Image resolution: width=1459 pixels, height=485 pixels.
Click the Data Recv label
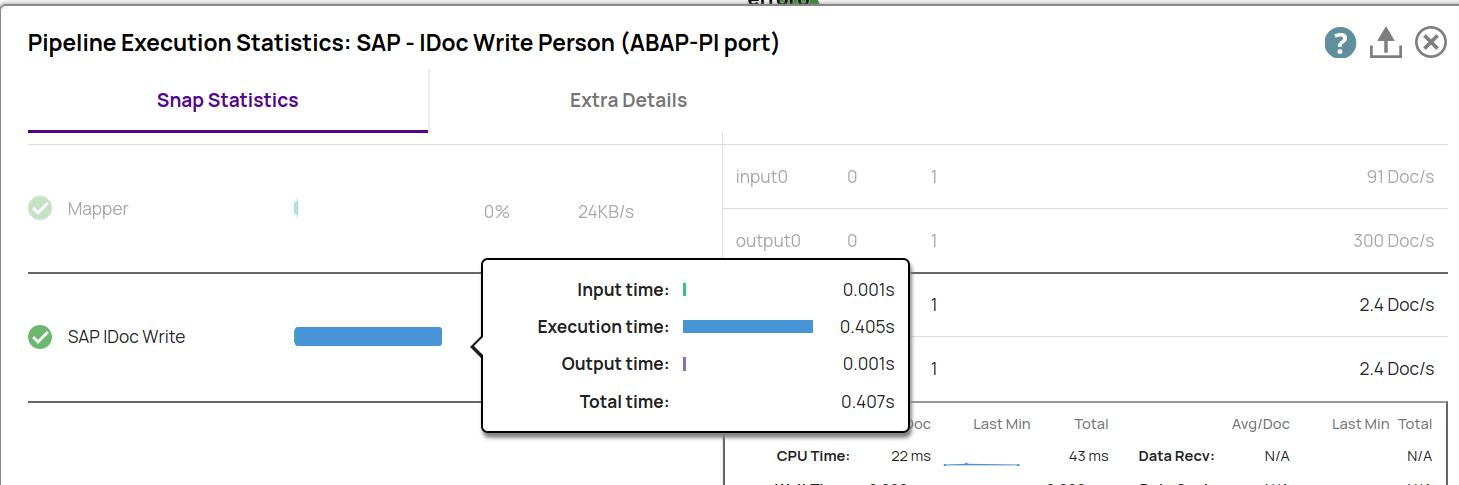(1176, 456)
